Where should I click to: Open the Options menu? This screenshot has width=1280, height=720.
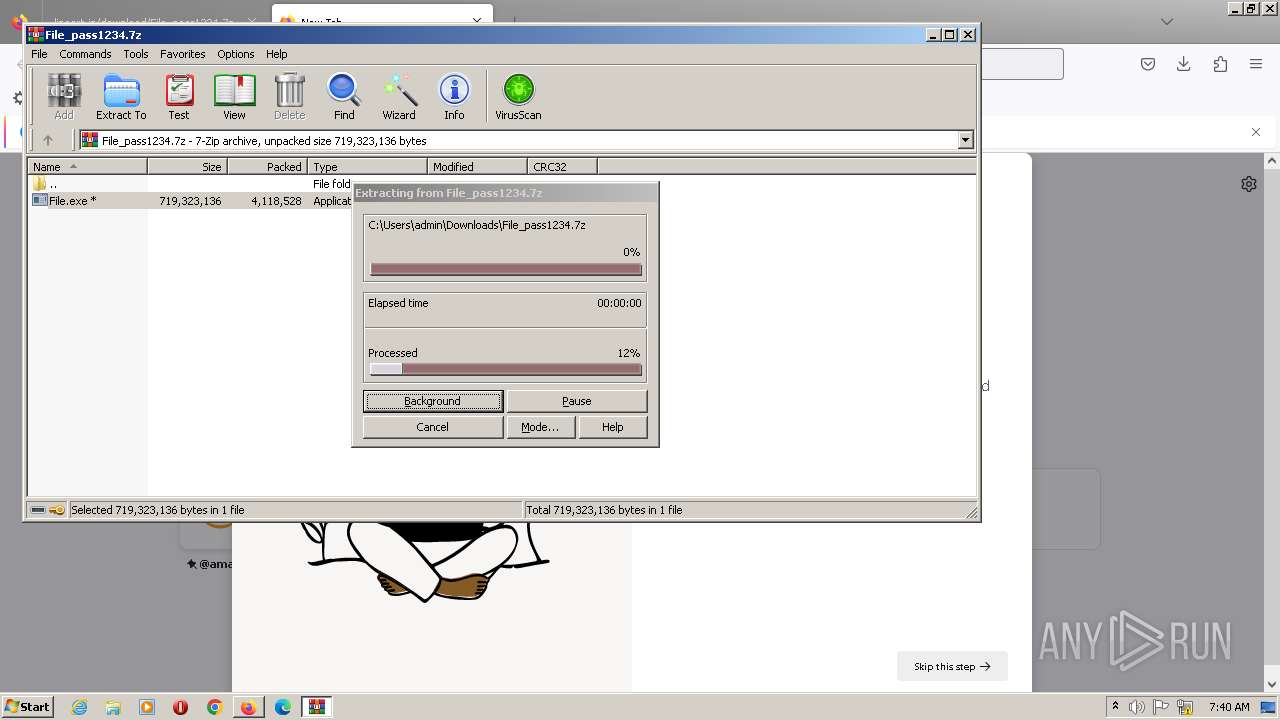click(236, 54)
